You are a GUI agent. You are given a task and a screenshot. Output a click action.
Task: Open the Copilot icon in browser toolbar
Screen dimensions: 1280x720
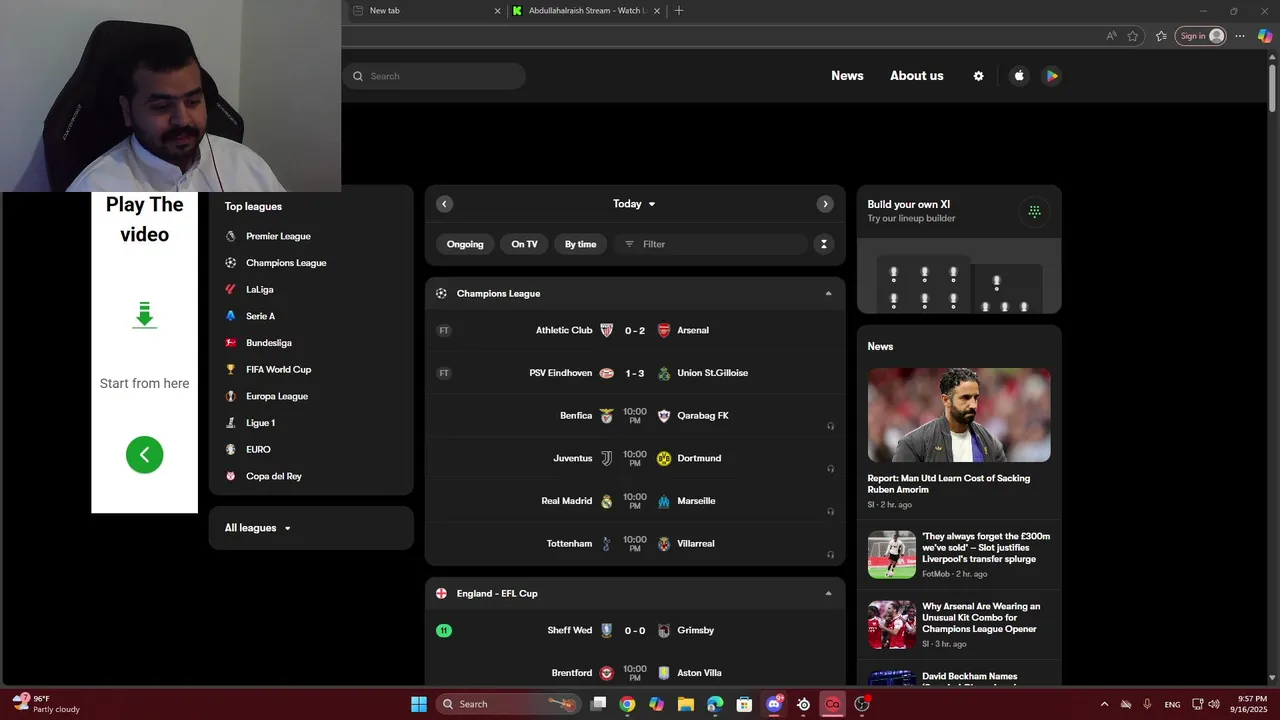[1264, 36]
